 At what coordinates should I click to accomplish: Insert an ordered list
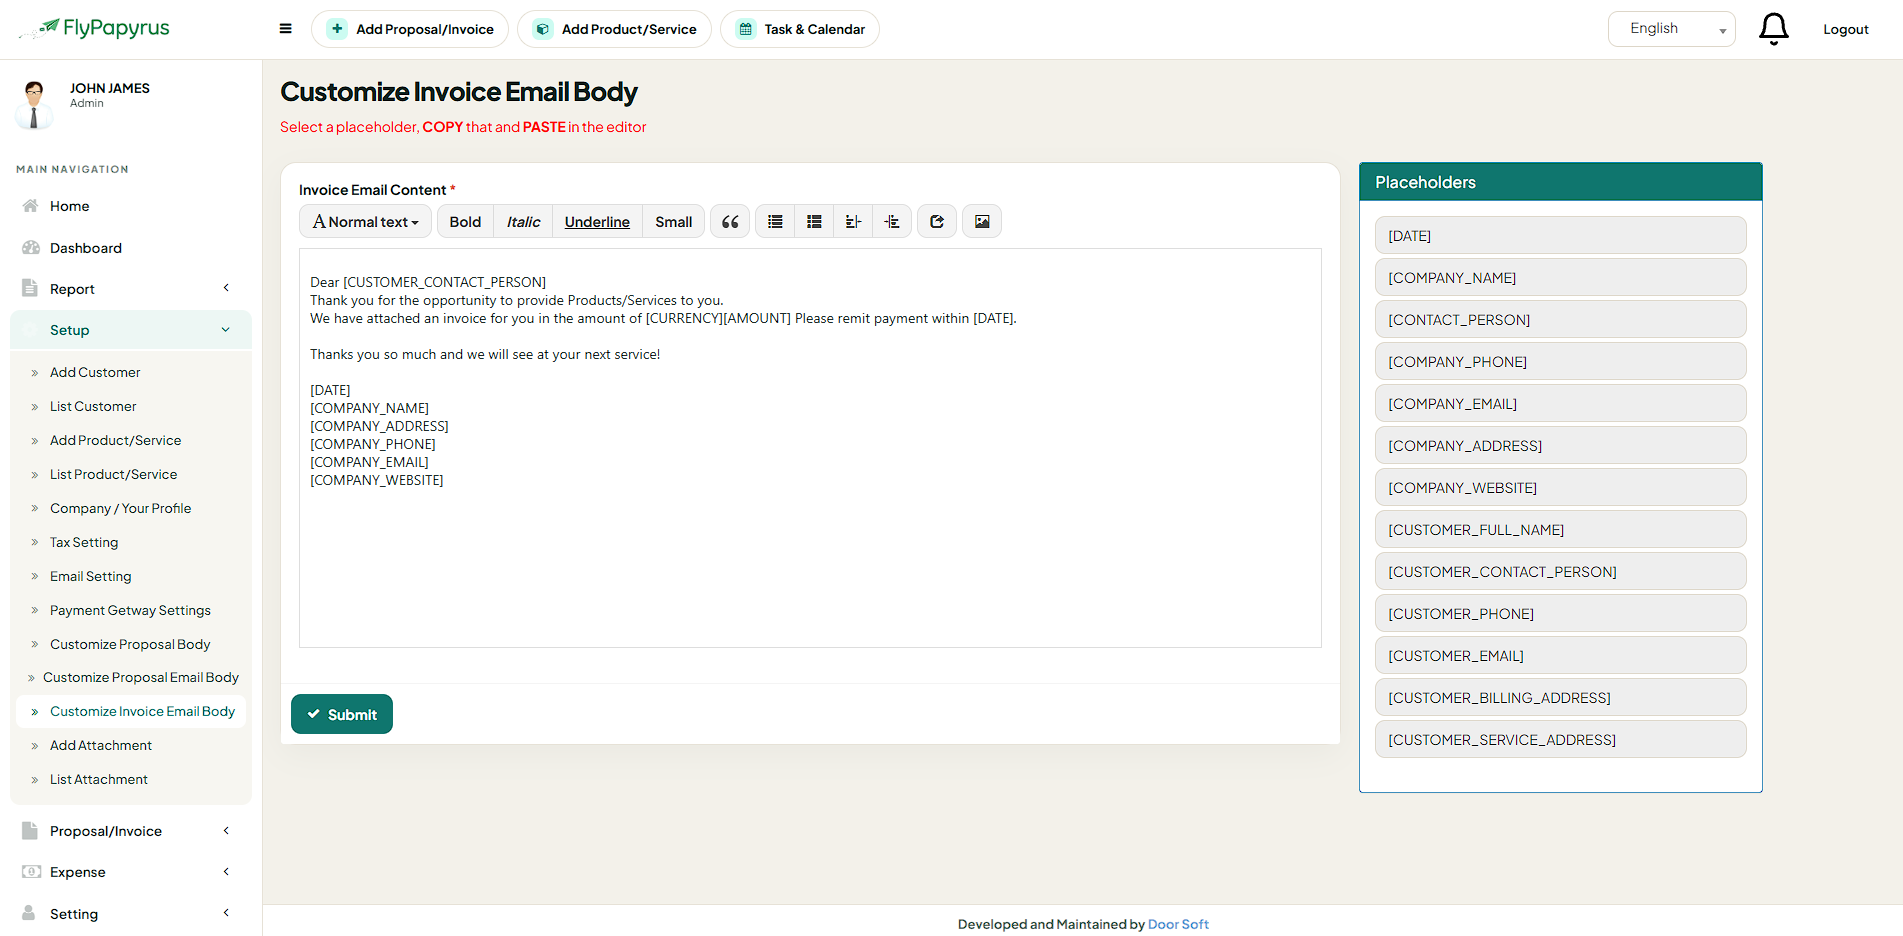(x=814, y=222)
